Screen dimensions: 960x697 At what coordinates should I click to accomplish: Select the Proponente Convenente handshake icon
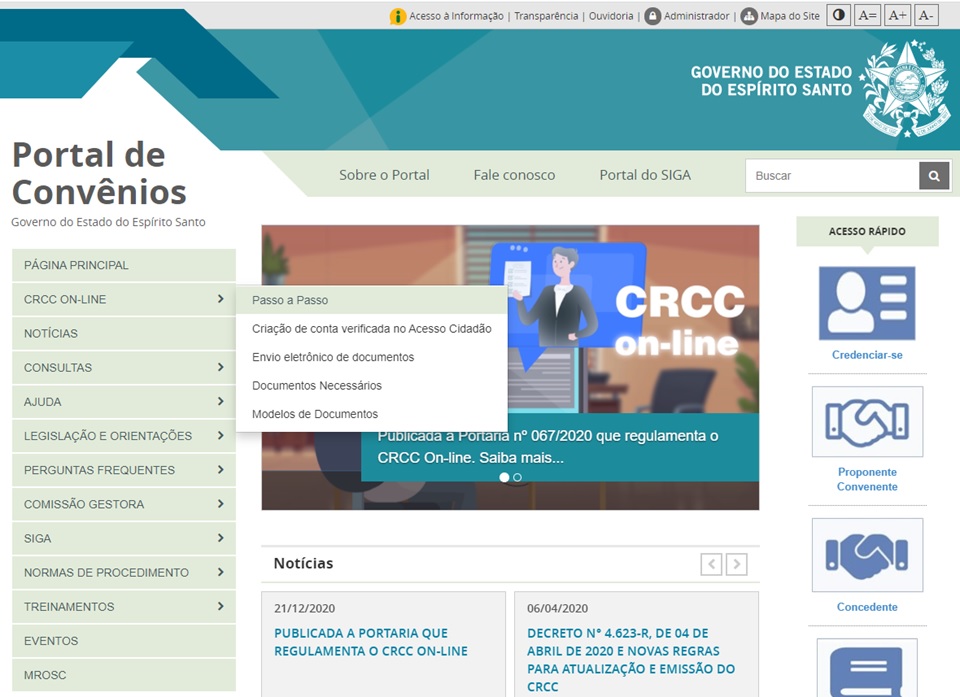click(x=866, y=421)
